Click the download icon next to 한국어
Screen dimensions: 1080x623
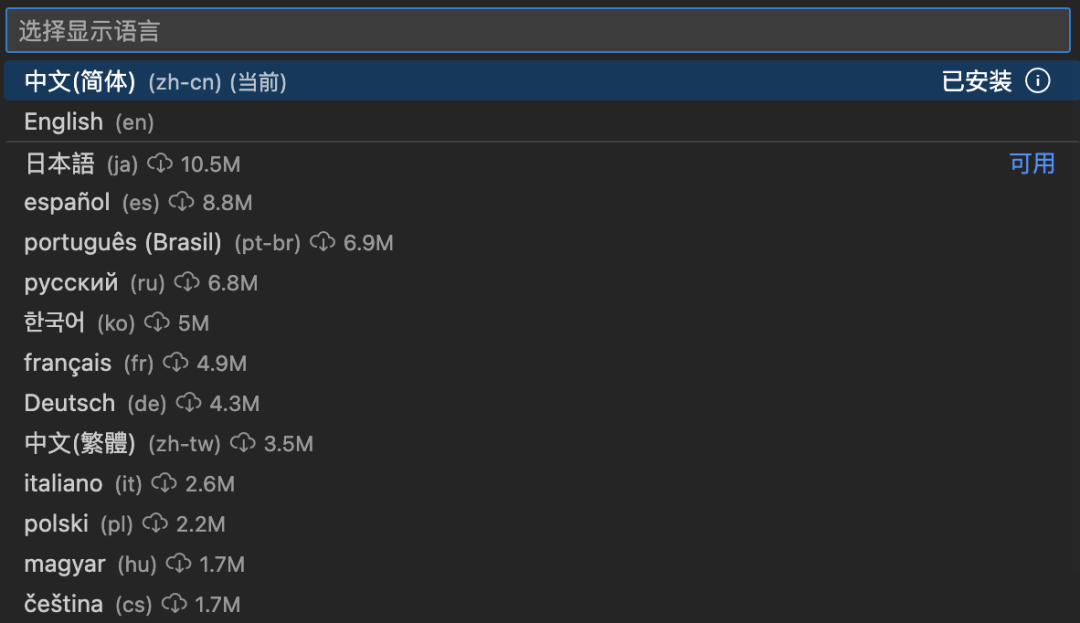pyautogui.click(x=157, y=323)
